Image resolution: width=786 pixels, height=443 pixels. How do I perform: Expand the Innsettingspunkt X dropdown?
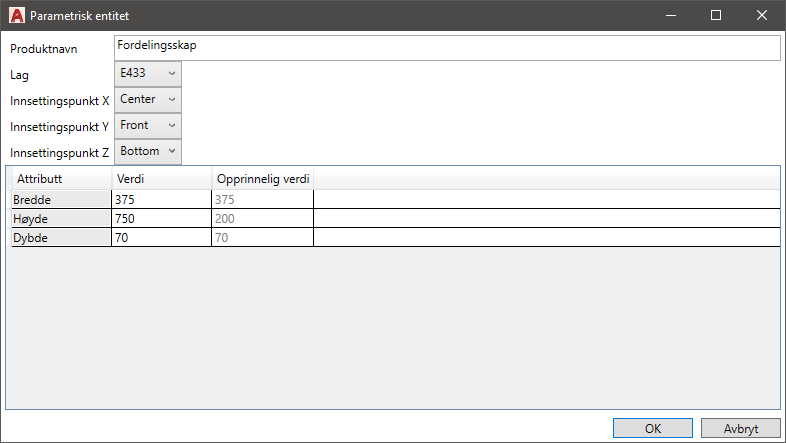pyautogui.click(x=148, y=100)
